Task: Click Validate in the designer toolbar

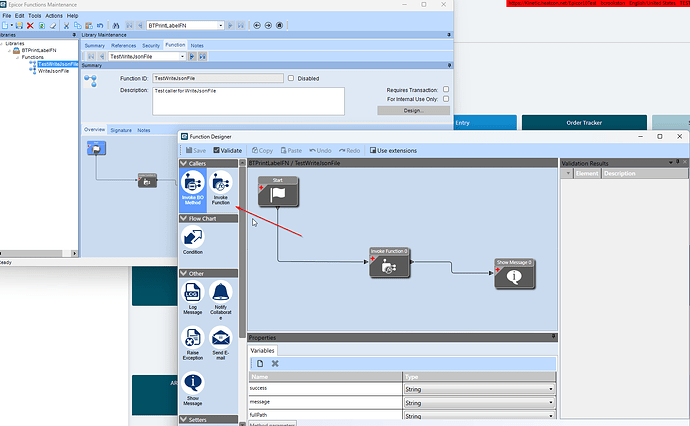Action: click(x=228, y=151)
